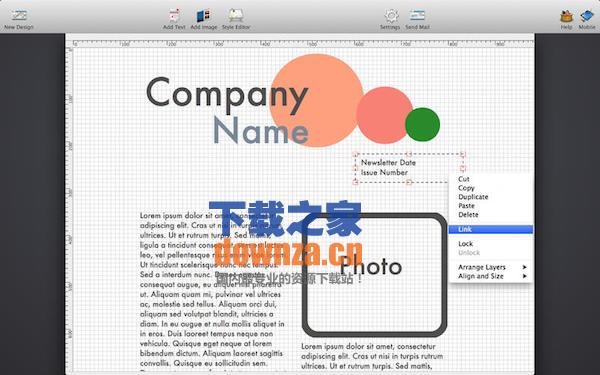Click the horizontal ruler at 500
Image resolution: width=600 pixels, height=375 pixels.
312,44
